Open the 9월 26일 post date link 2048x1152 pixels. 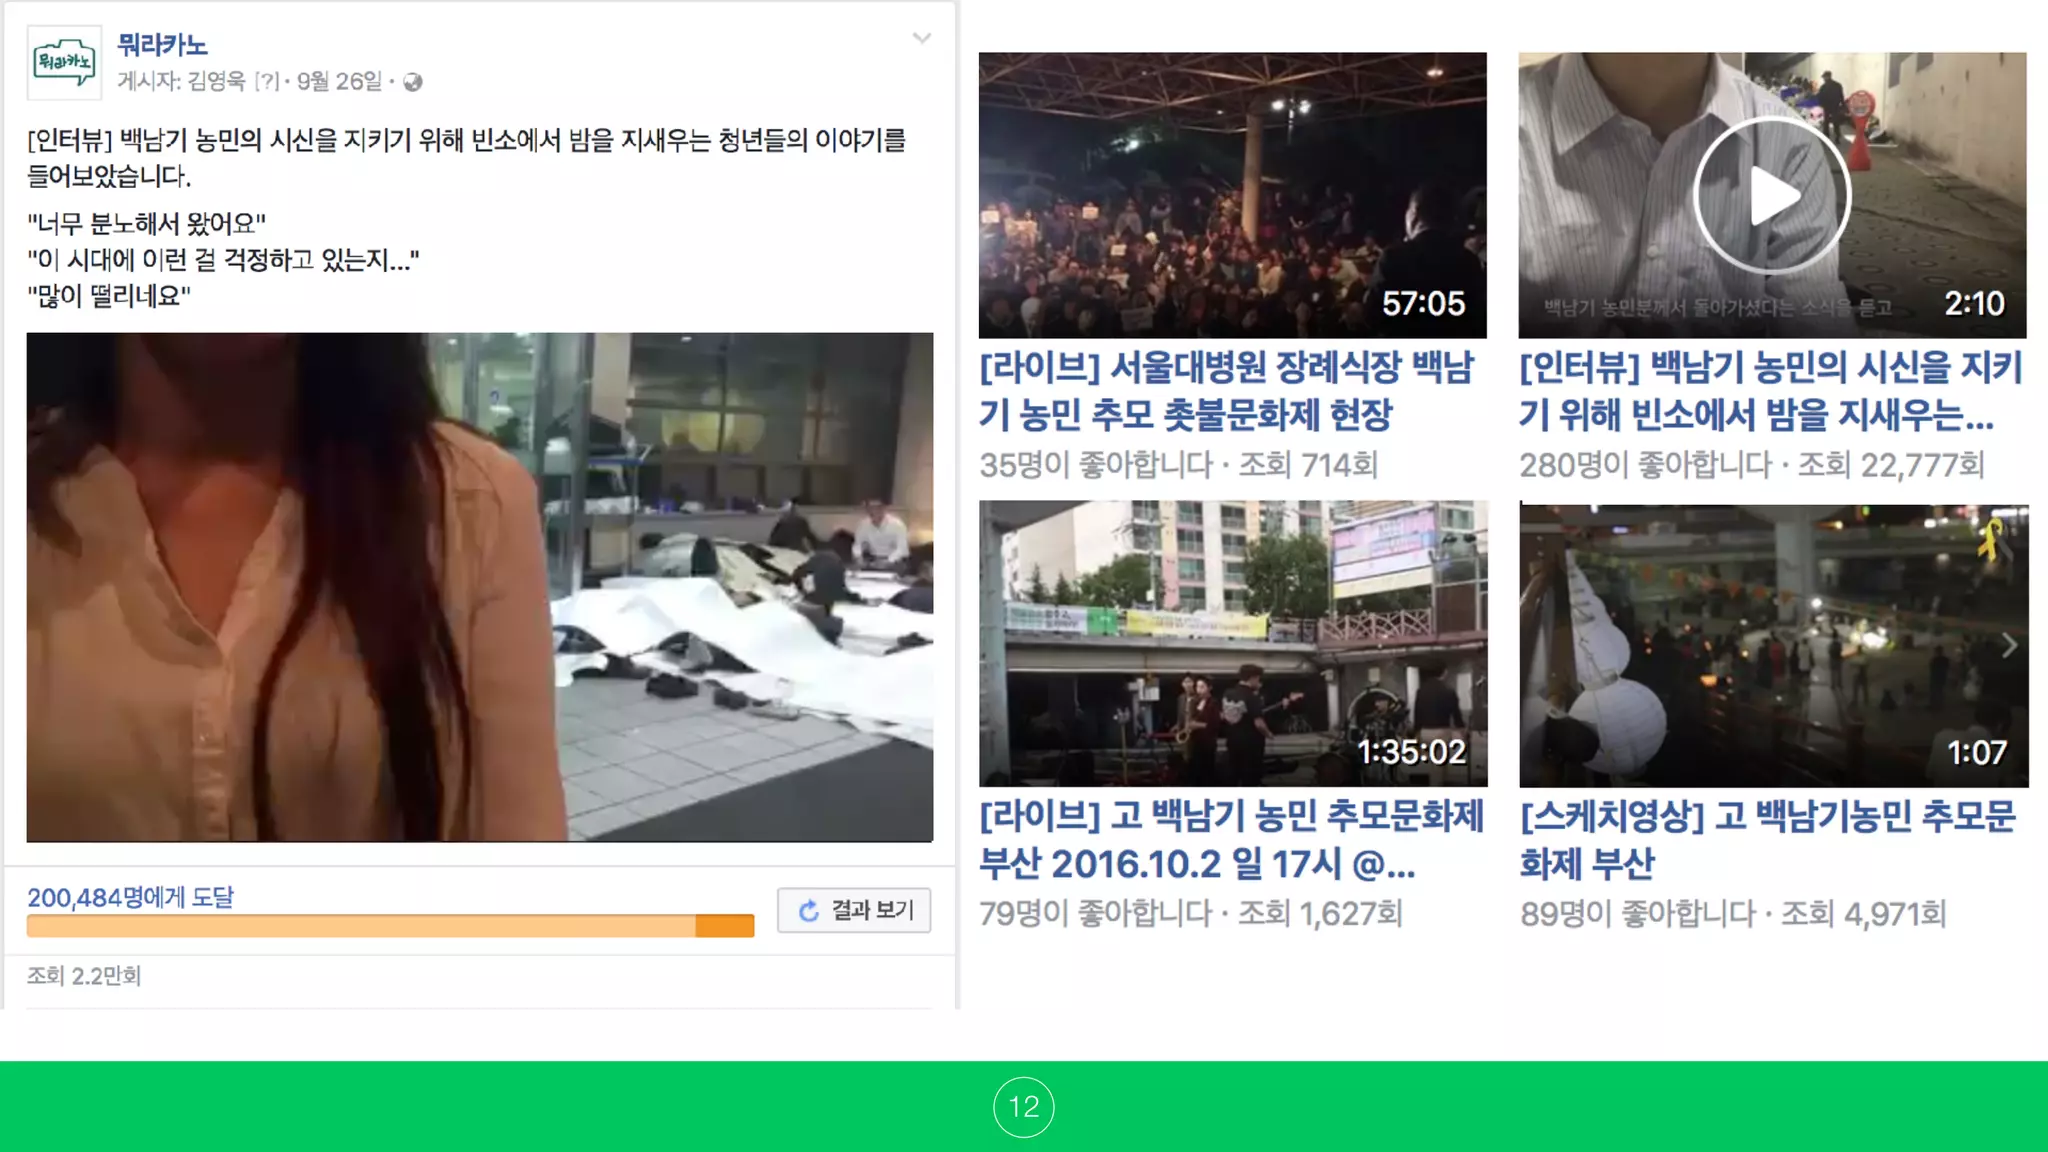pyautogui.click(x=339, y=81)
